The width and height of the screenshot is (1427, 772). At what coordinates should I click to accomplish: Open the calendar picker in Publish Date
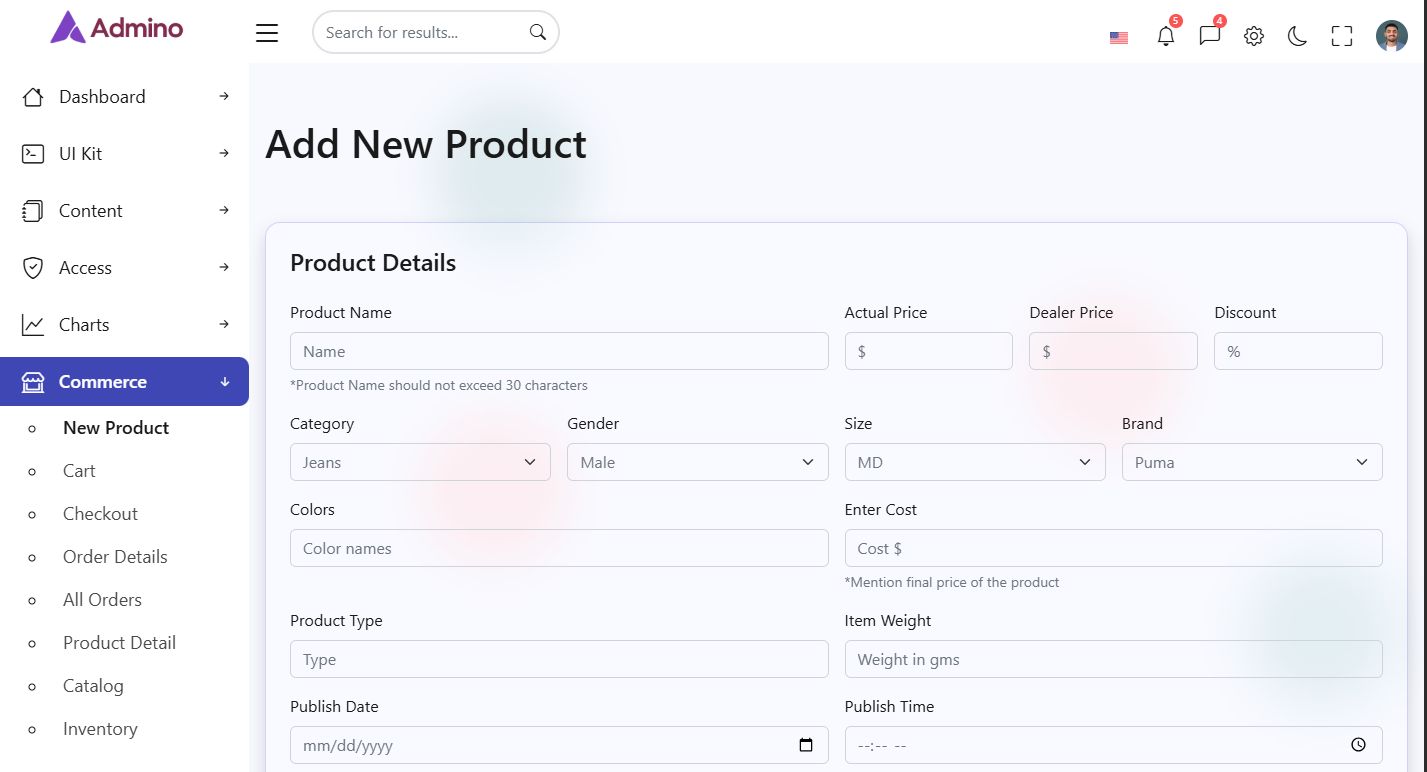point(806,745)
